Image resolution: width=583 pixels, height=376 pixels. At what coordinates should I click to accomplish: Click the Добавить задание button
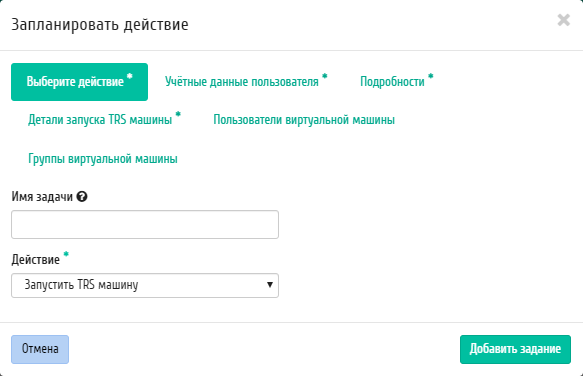point(515,349)
